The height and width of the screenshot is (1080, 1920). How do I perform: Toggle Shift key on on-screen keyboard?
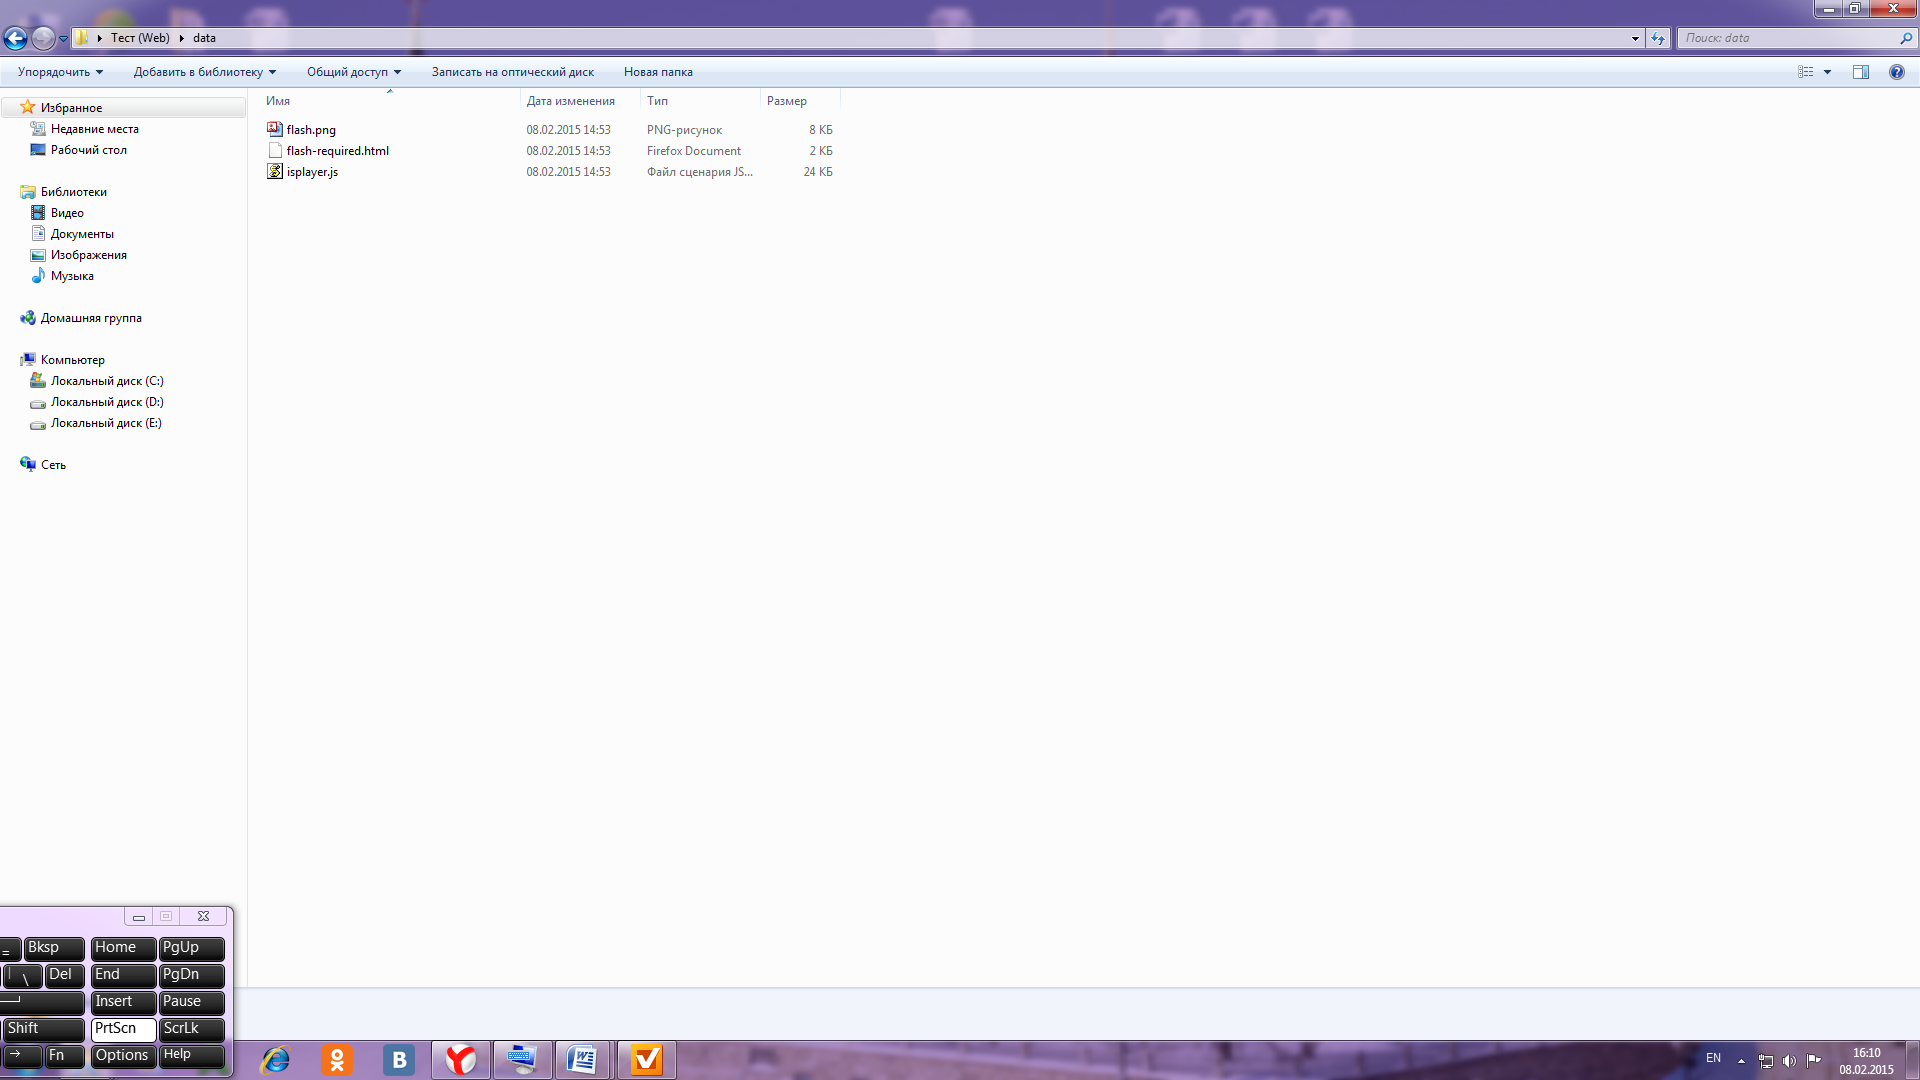pyautogui.click(x=42, y=1029)
